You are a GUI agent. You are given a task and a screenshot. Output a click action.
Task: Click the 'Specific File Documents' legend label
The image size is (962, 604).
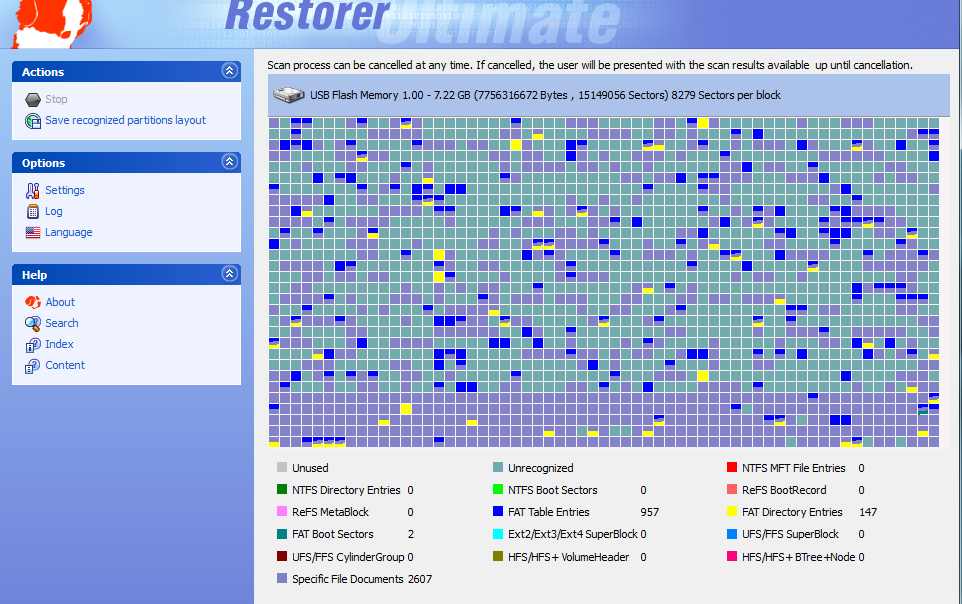coord(348,579)
